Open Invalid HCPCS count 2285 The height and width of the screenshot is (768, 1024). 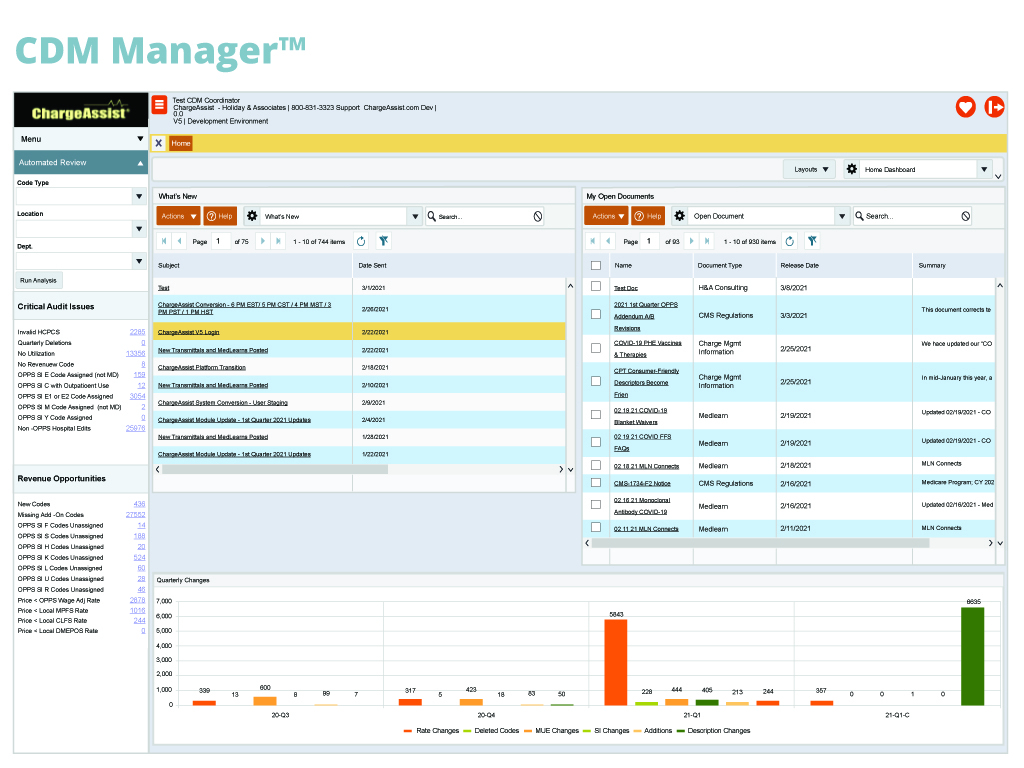point(137,332)
